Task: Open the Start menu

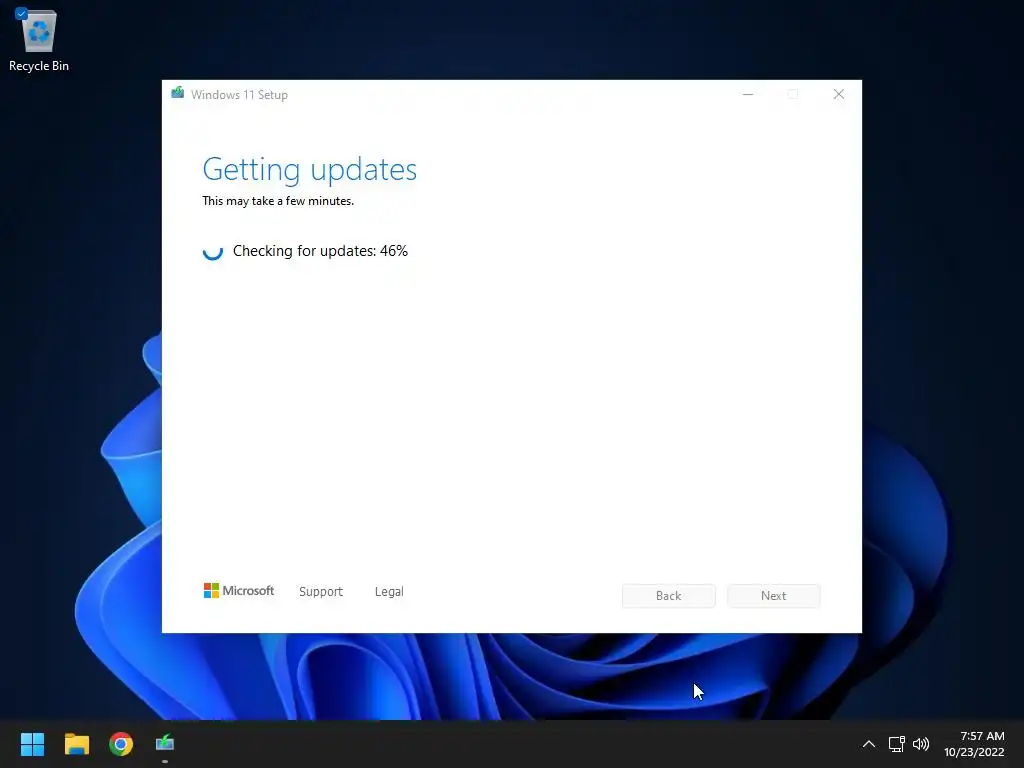Action: click(x=32, y=744)
